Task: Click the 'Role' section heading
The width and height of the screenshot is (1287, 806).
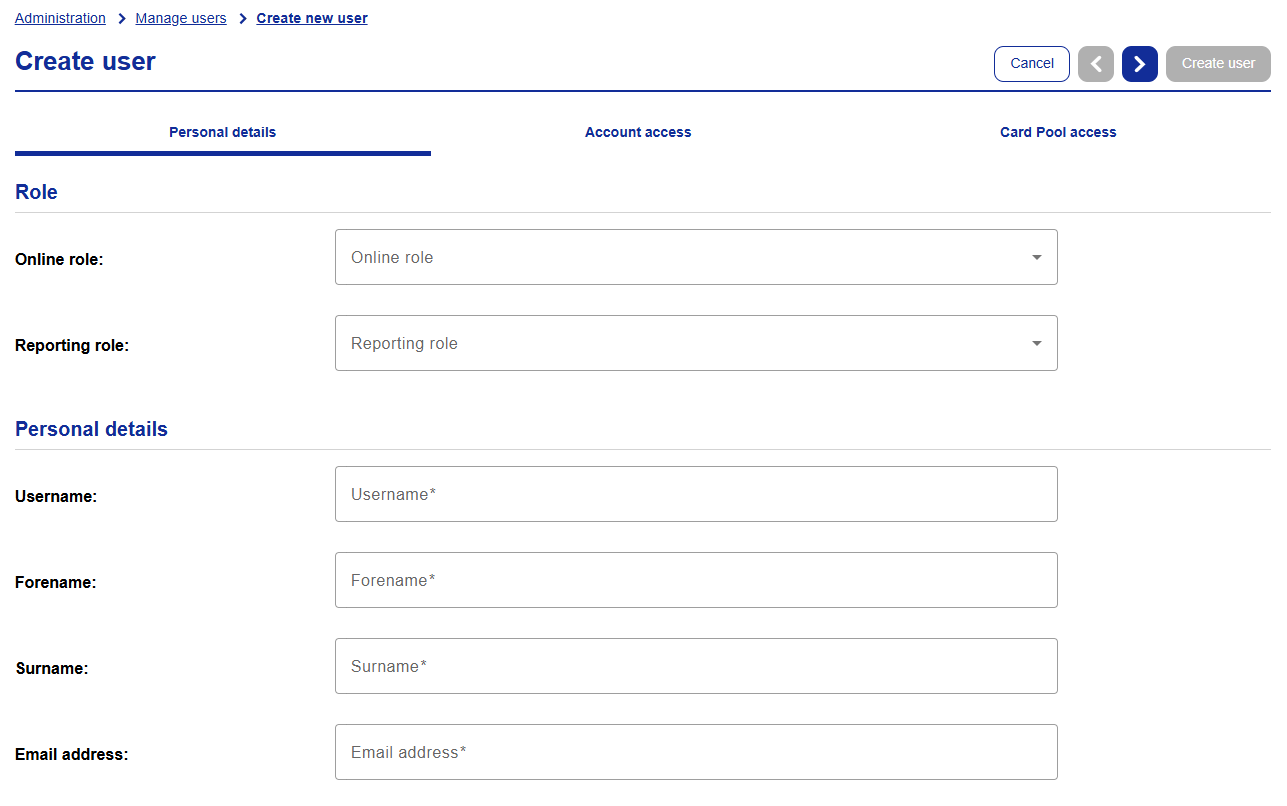Action: coord(36,192)
